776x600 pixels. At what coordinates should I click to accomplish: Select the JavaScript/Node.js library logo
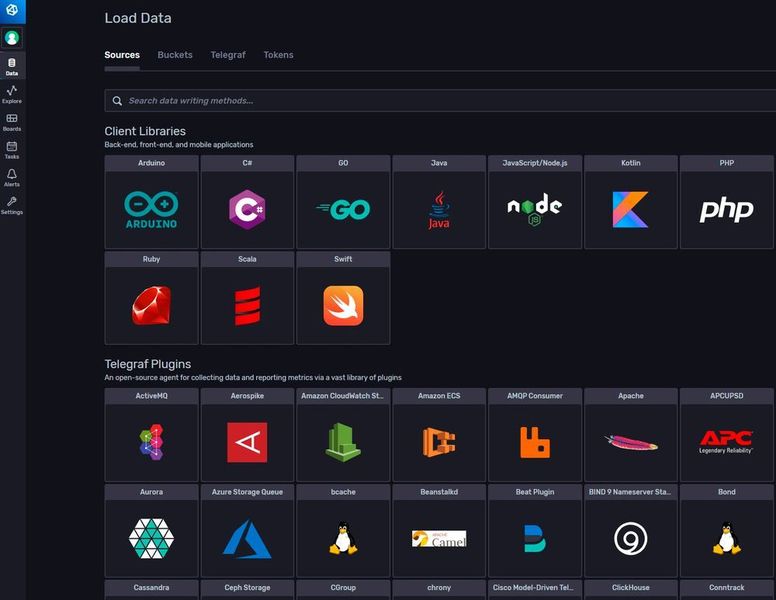534,210
